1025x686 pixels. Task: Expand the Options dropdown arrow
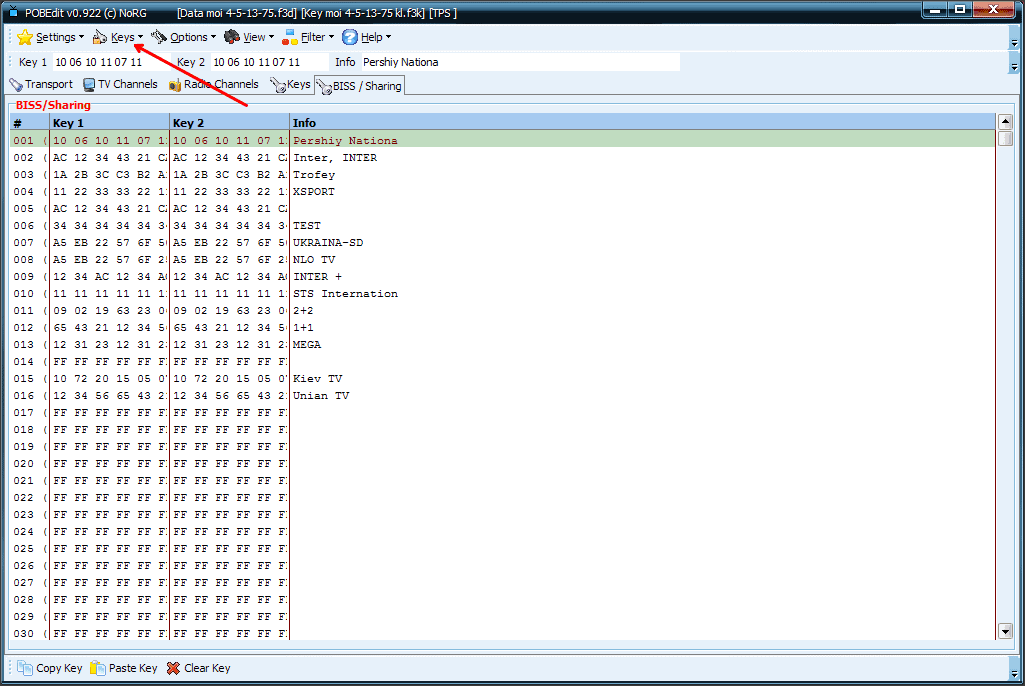213,37
